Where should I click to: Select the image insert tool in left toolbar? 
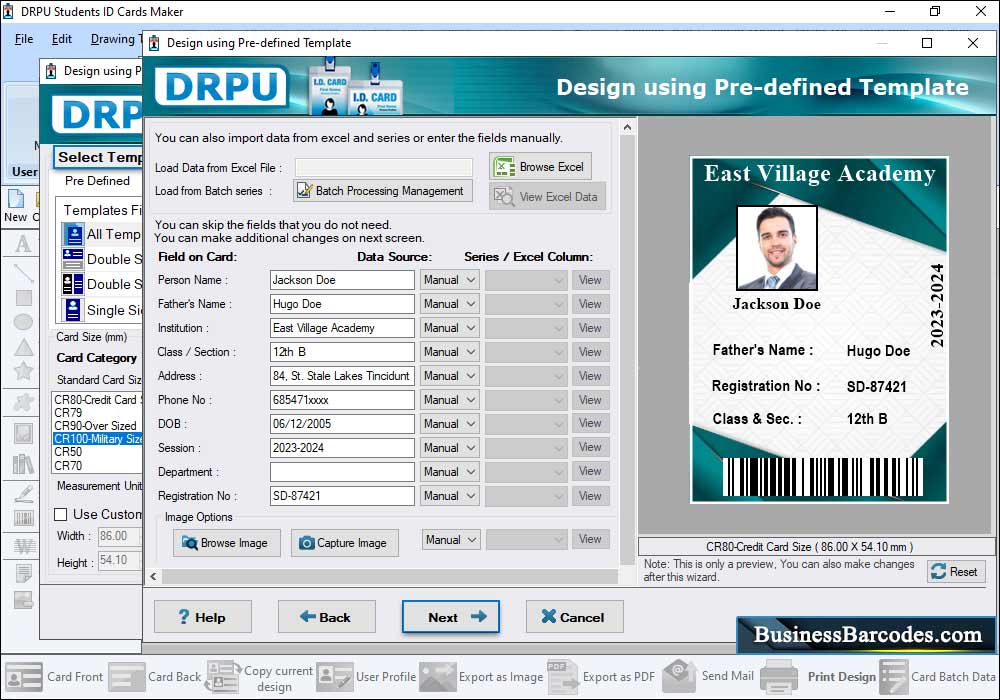pos(24,434)
